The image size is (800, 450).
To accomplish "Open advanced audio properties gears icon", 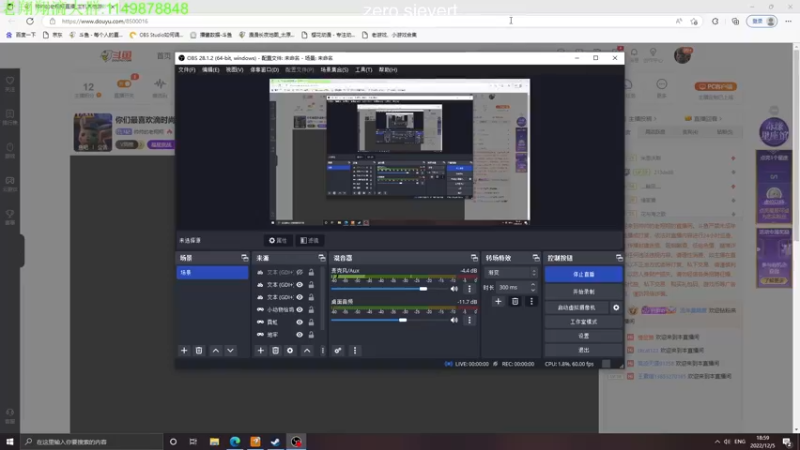I will click(338, 351).
